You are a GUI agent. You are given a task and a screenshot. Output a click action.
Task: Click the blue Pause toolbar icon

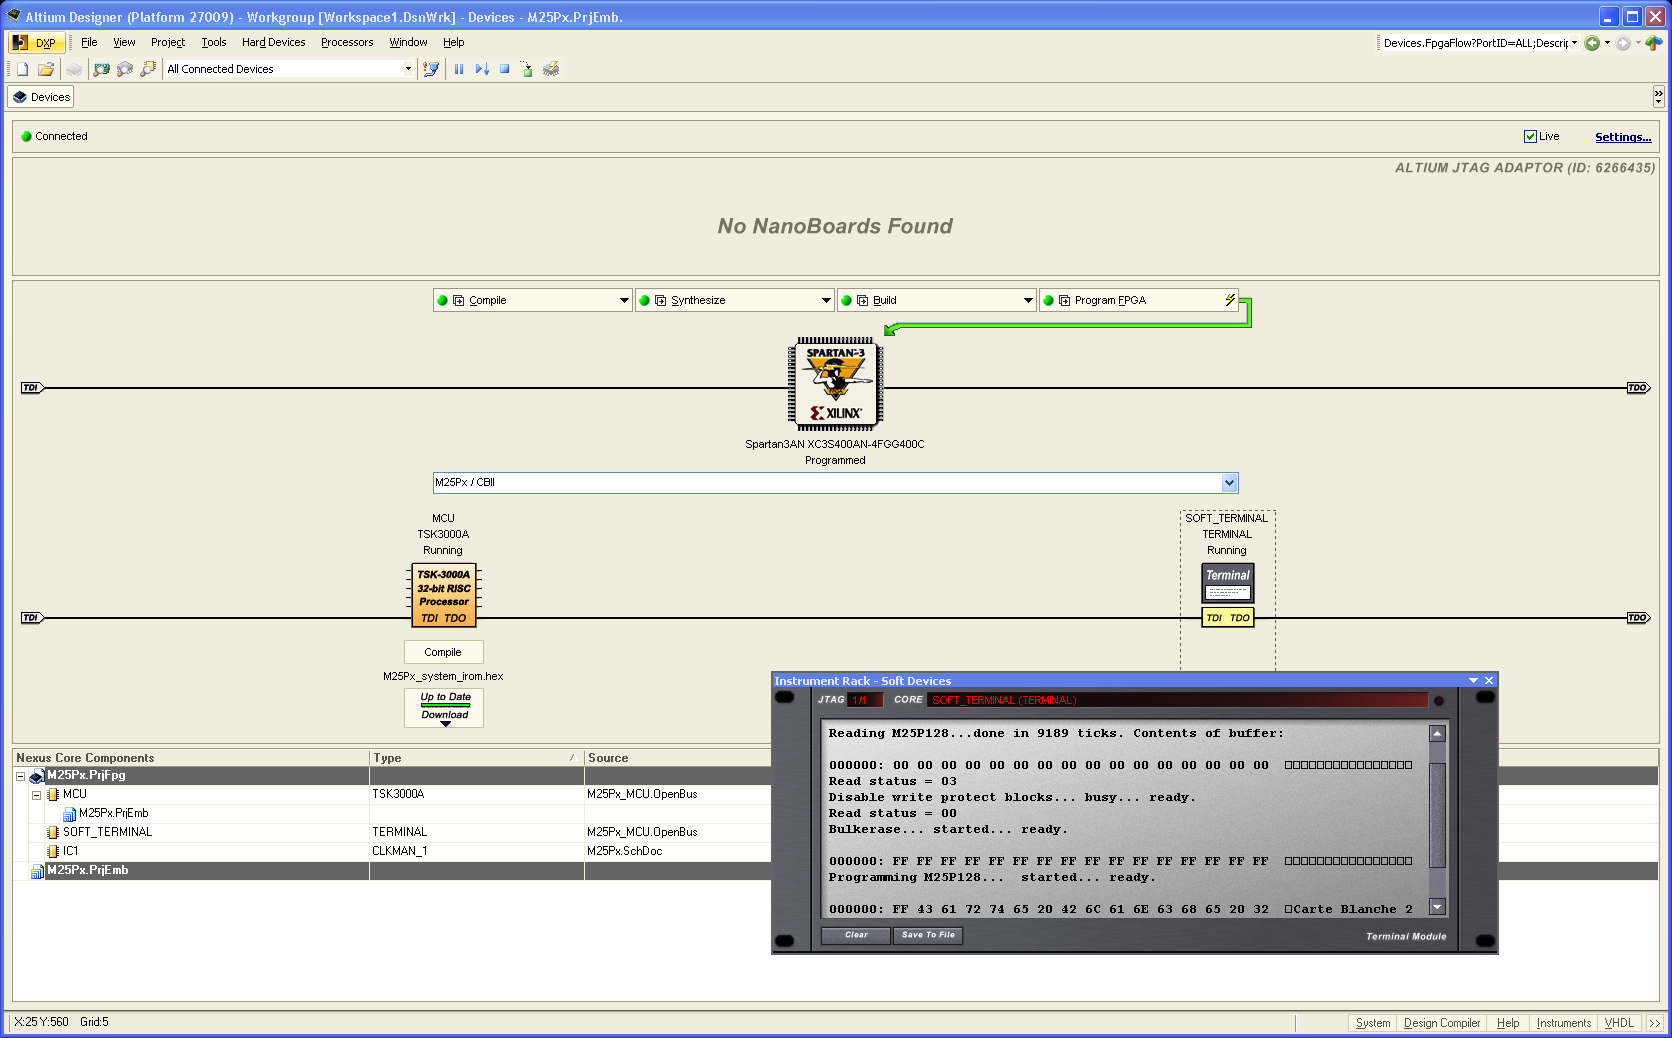pyautogui.click(x=459, y=69)
